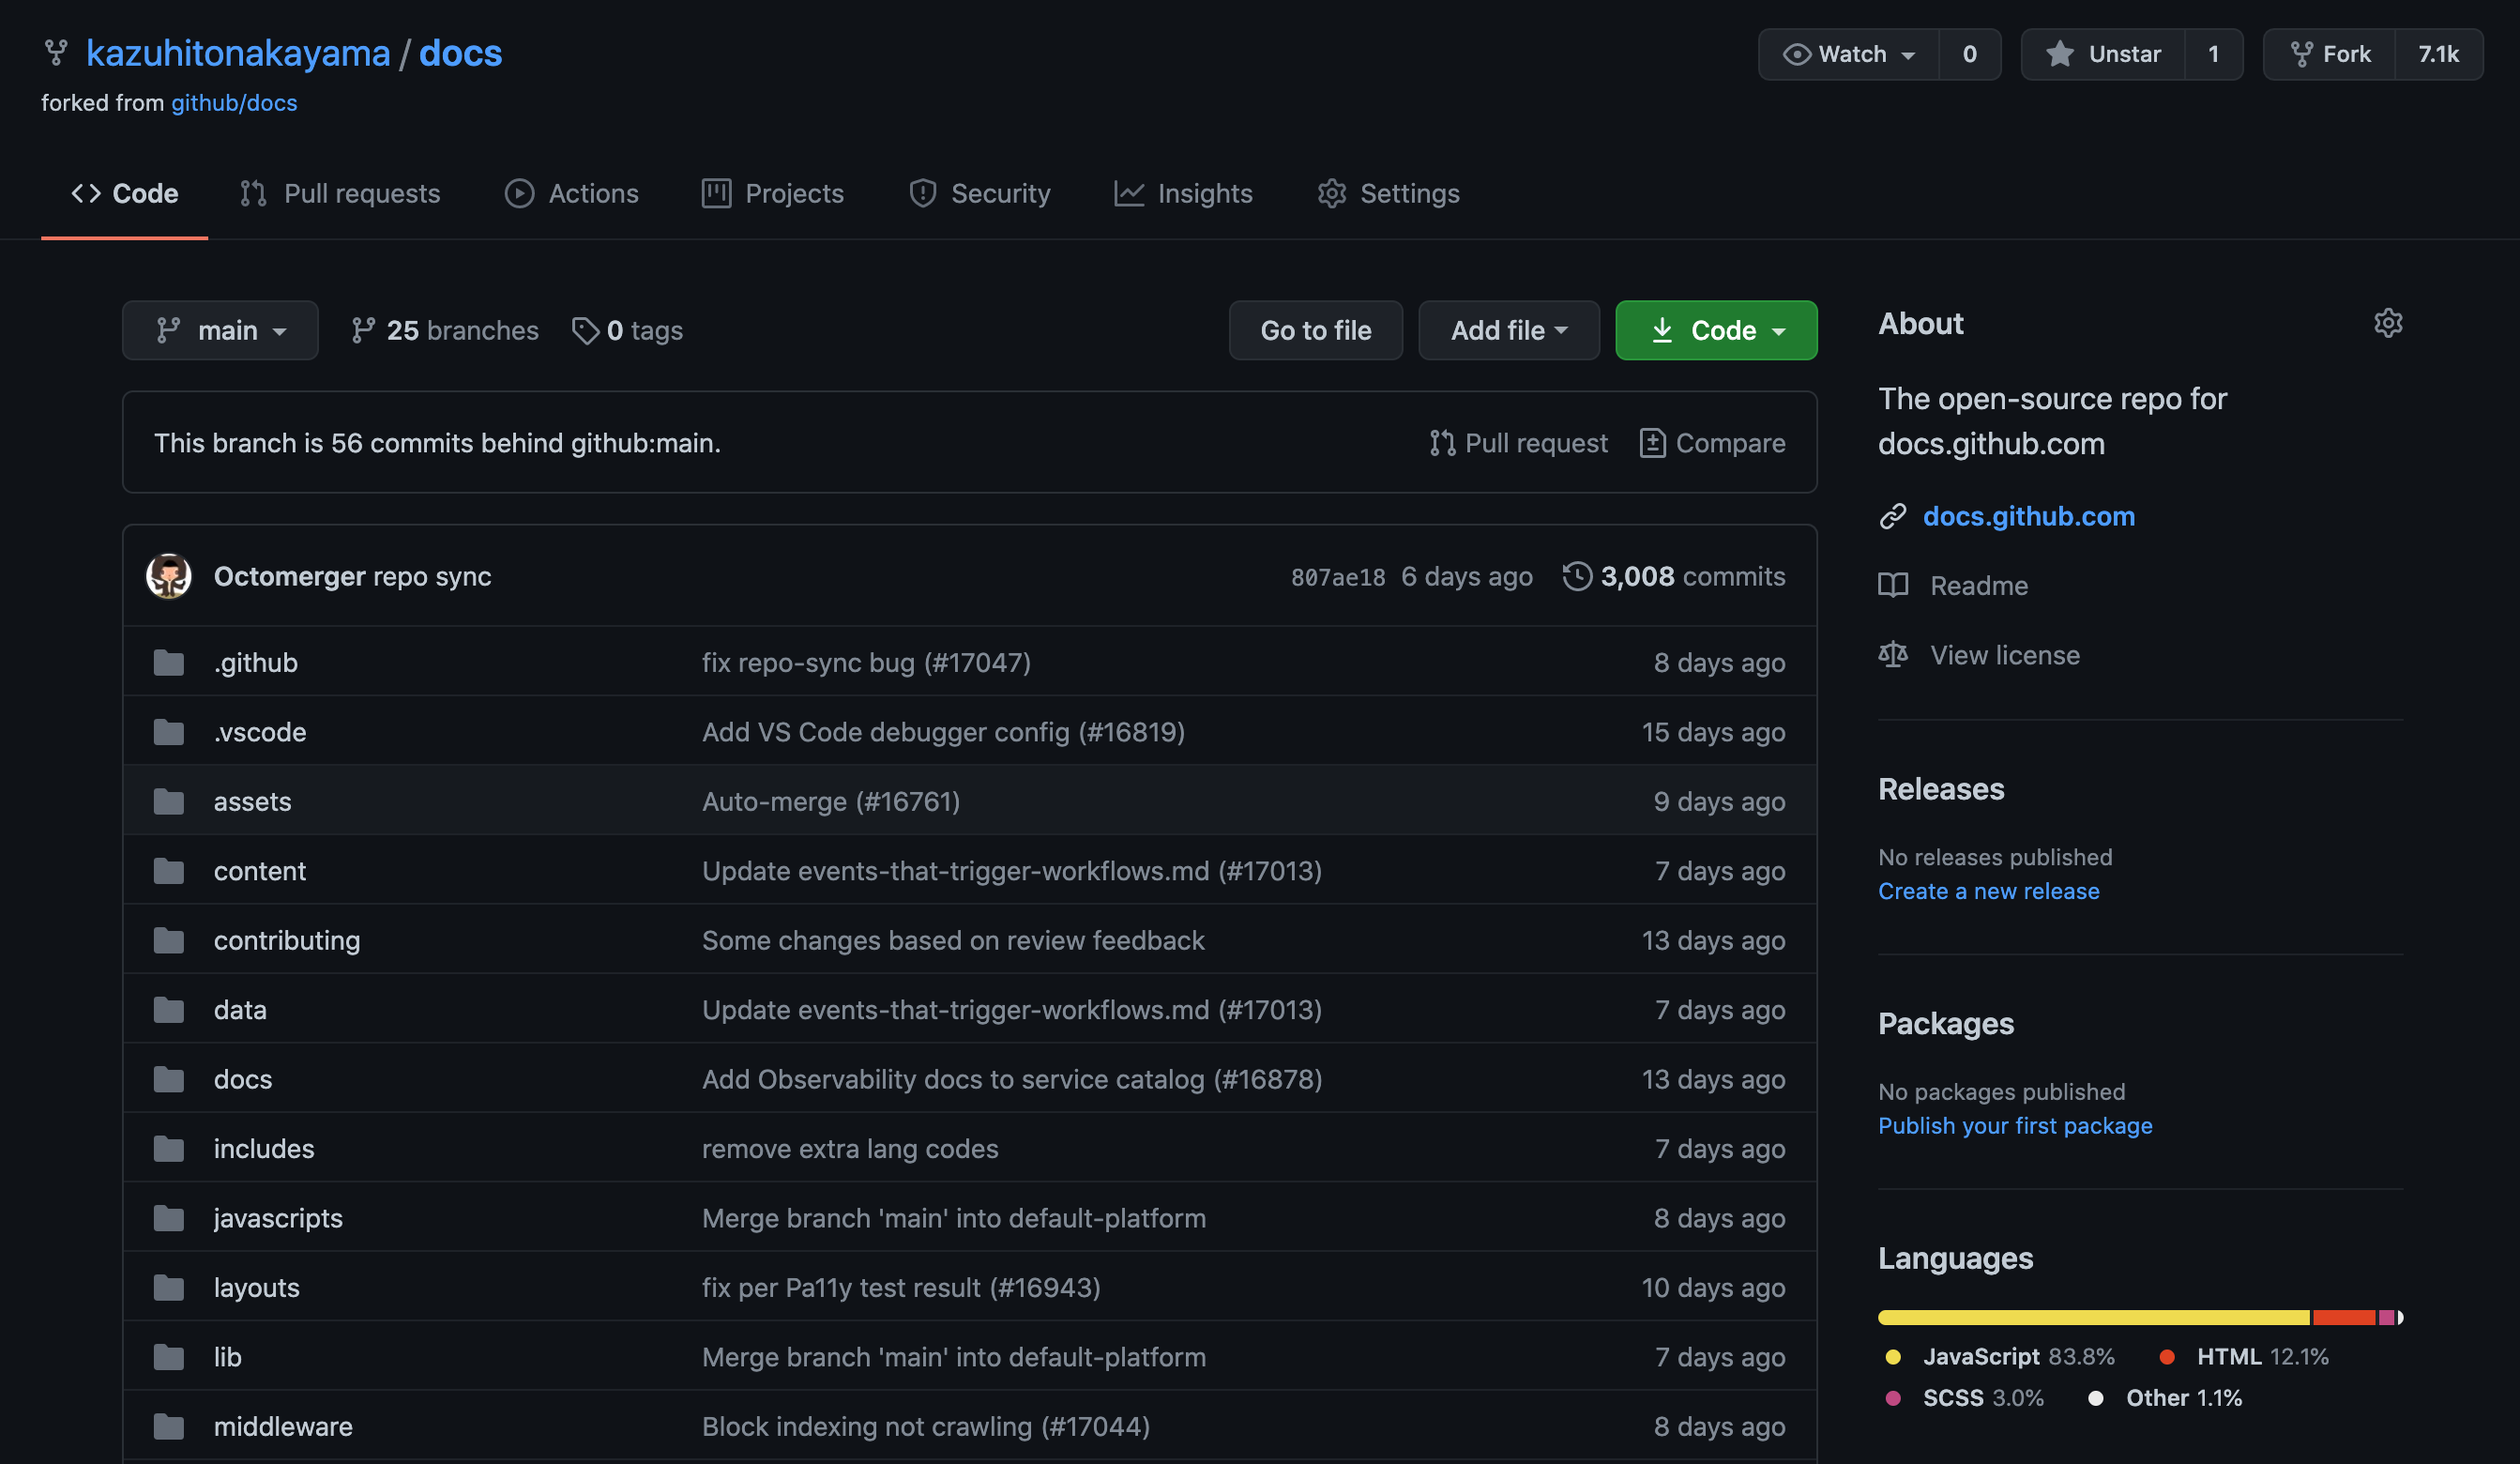Click the Octomerger avatar image
2520x1464 pixels.
[x=169, y=576]
